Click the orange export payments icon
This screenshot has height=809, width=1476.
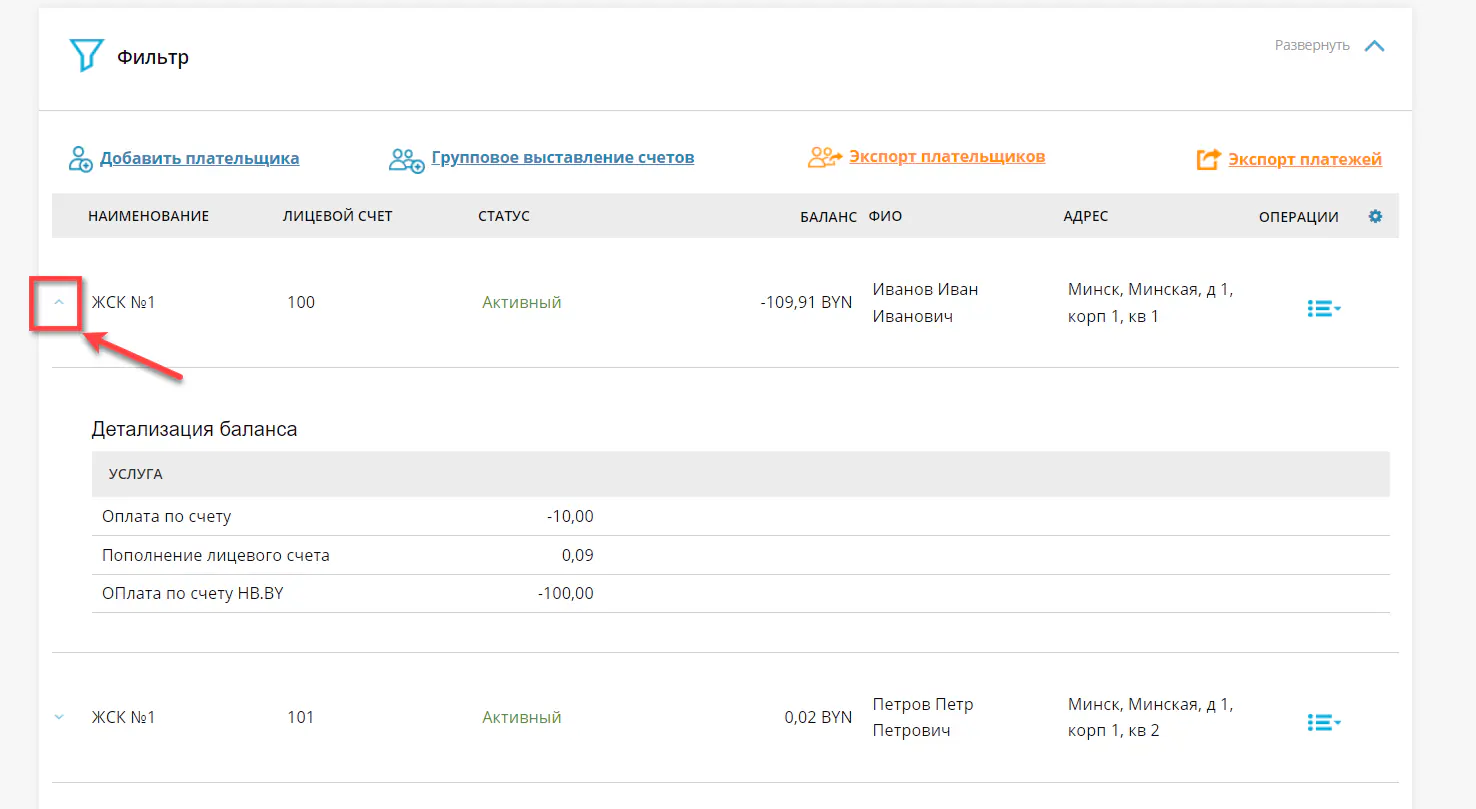(1208, 160)
